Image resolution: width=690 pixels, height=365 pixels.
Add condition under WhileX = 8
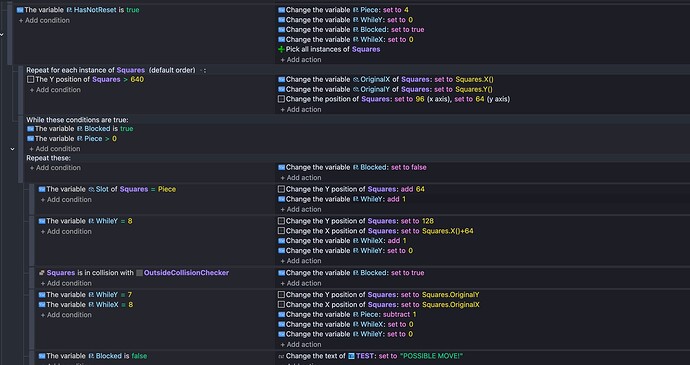point(66,315)
